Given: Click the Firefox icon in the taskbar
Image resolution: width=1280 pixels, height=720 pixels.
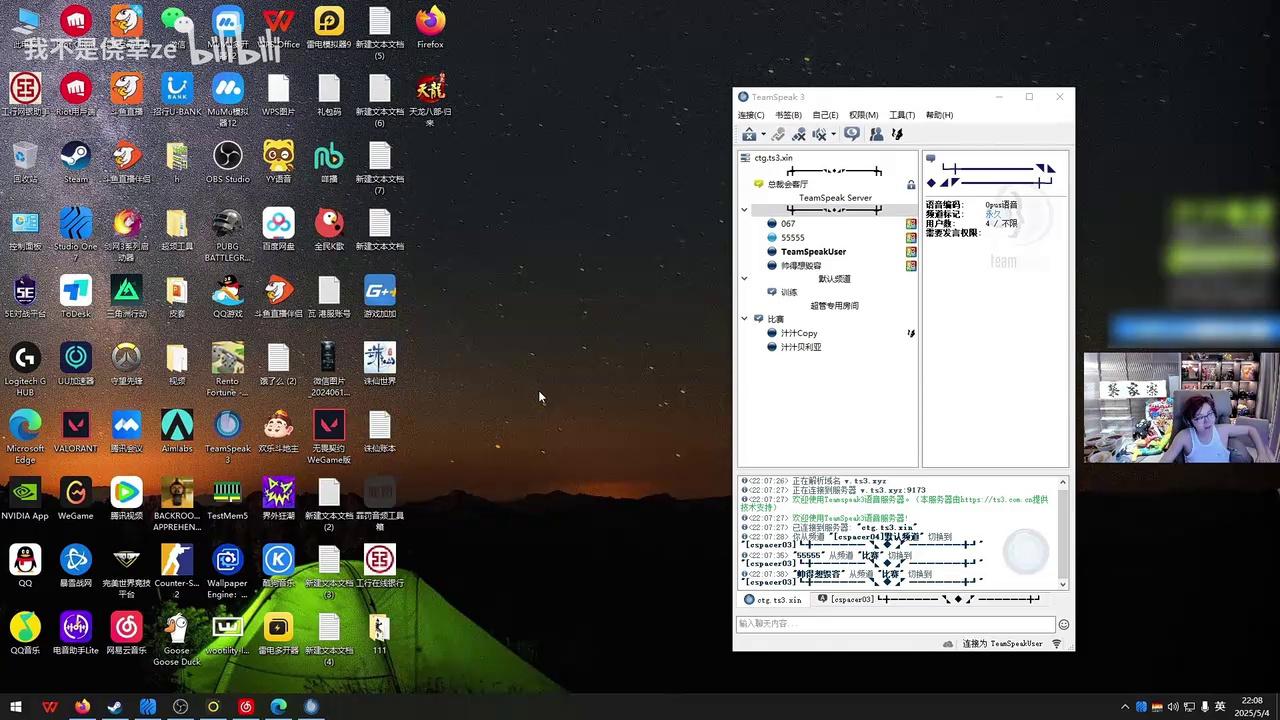Looking at the screenshot, I should (82, 707).
